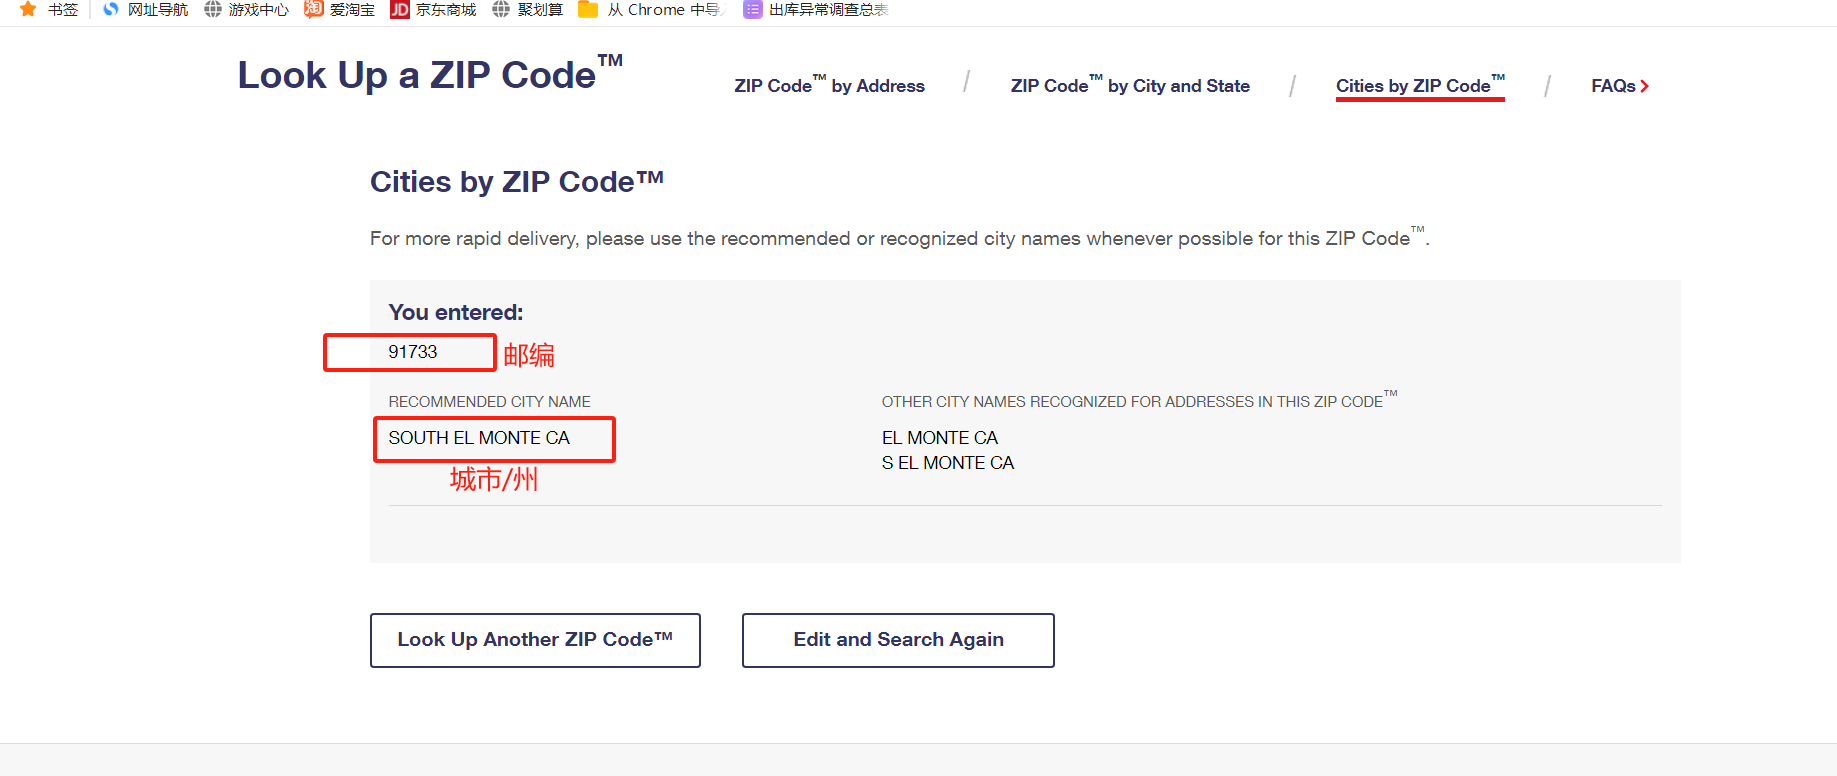Go to ZIP Code by Address tab

(x=829, y=85)
